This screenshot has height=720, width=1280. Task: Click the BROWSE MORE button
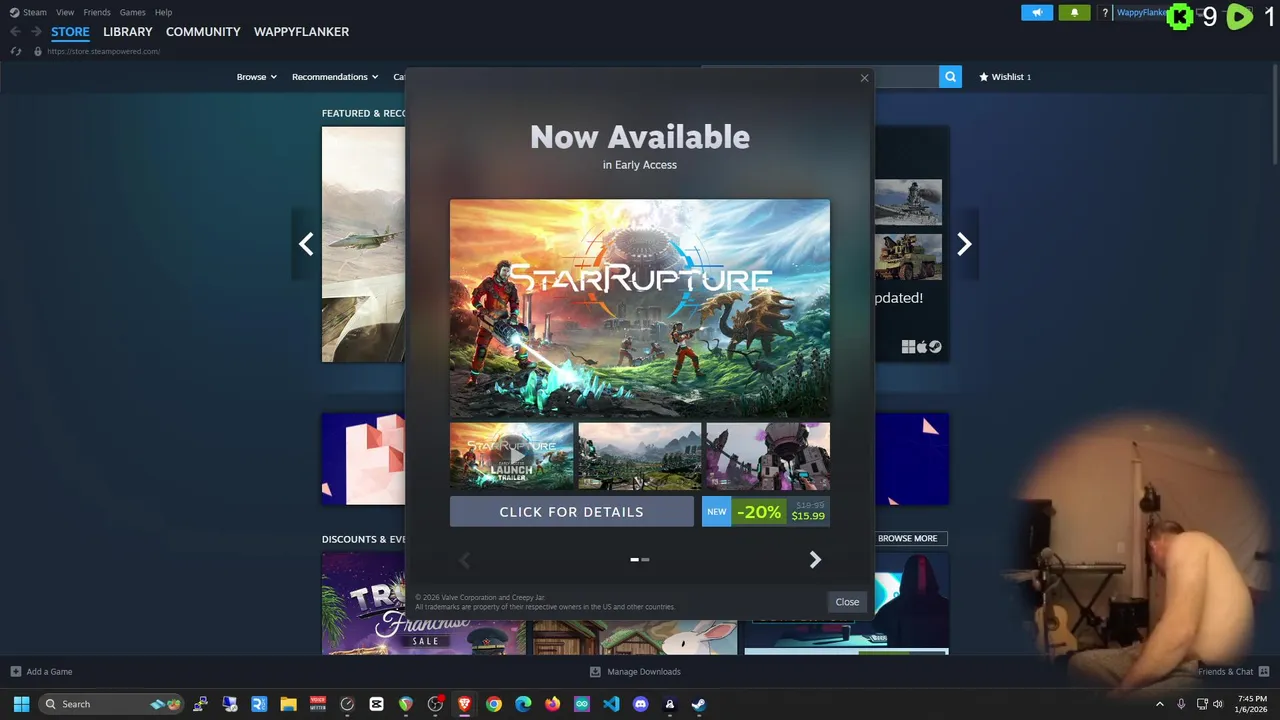[907, 539]
